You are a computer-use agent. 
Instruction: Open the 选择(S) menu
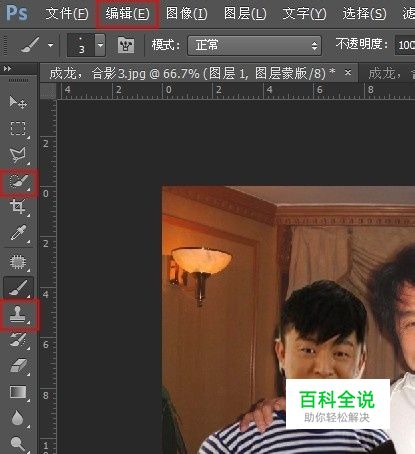coord(364,14)
